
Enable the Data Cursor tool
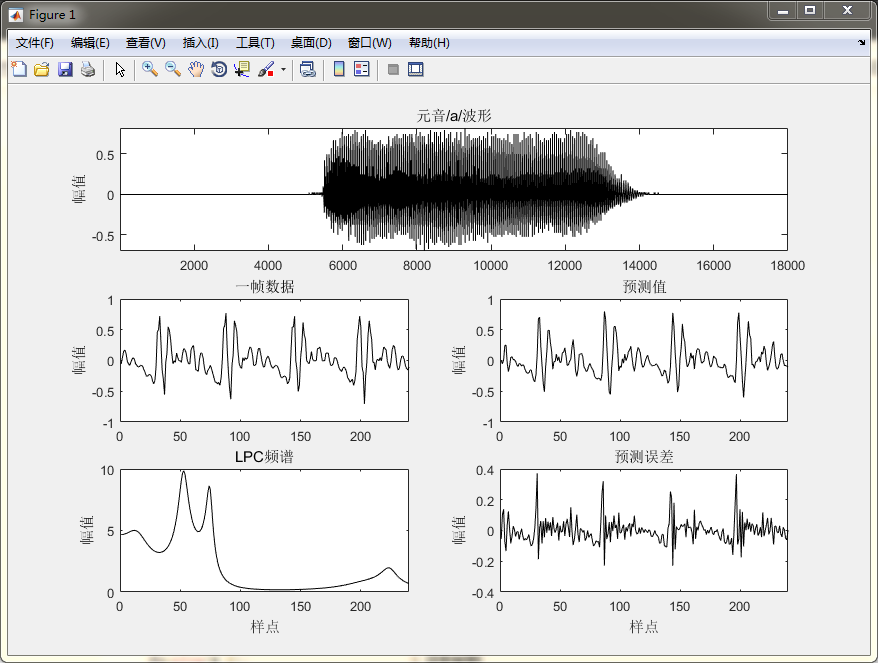tap(242, 69)
